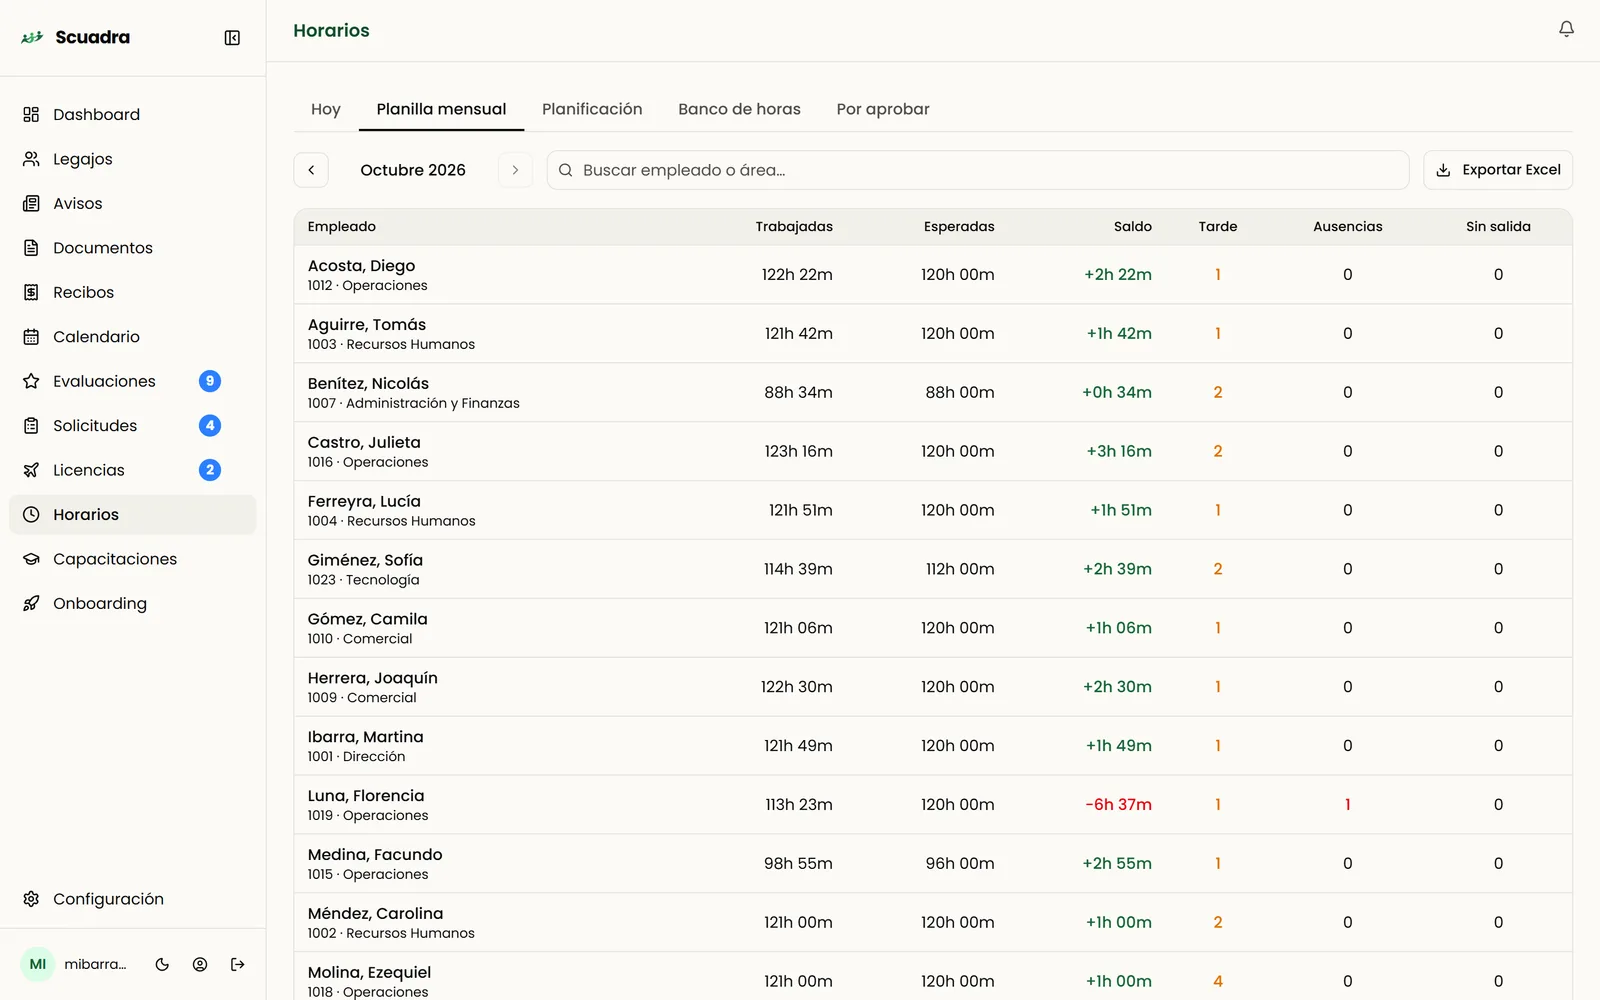This screenshot has width=1600, height=1000.
Task: Click the Scuadra logo
Action: (75, 38)
